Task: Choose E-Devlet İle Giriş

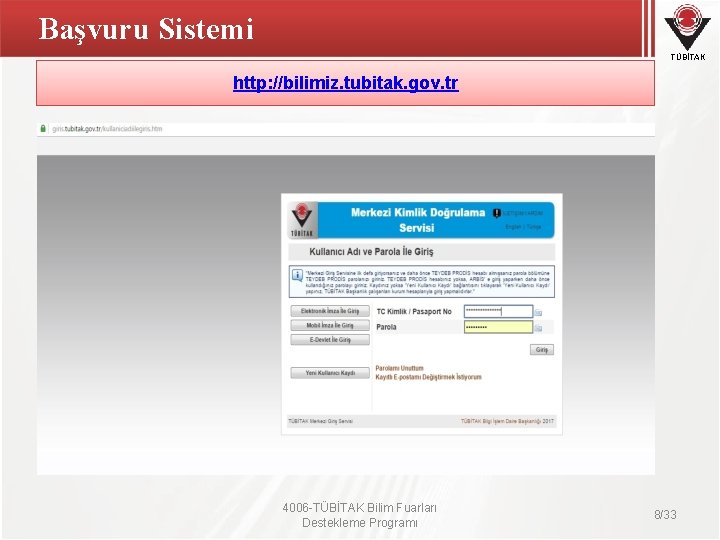Action: (x=330, y=340)
